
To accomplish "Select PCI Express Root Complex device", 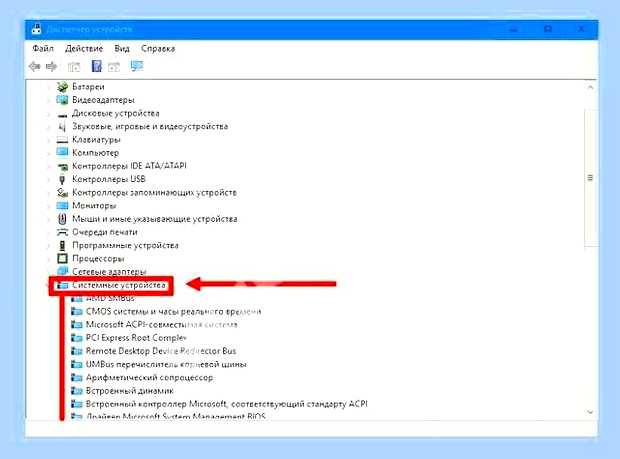I will 136,338.
